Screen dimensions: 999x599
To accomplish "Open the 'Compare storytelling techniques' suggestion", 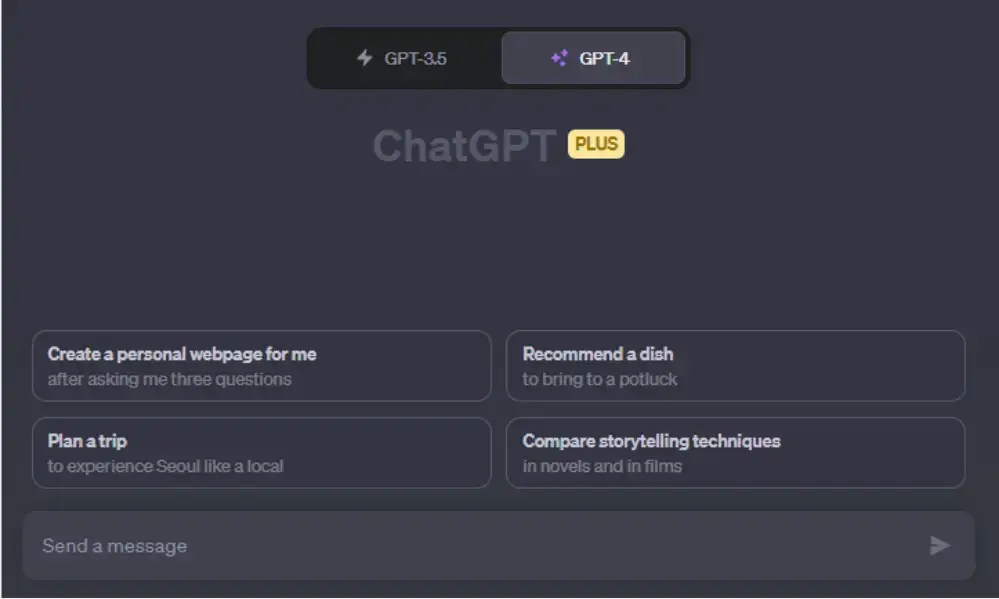I will pos(736,453).
